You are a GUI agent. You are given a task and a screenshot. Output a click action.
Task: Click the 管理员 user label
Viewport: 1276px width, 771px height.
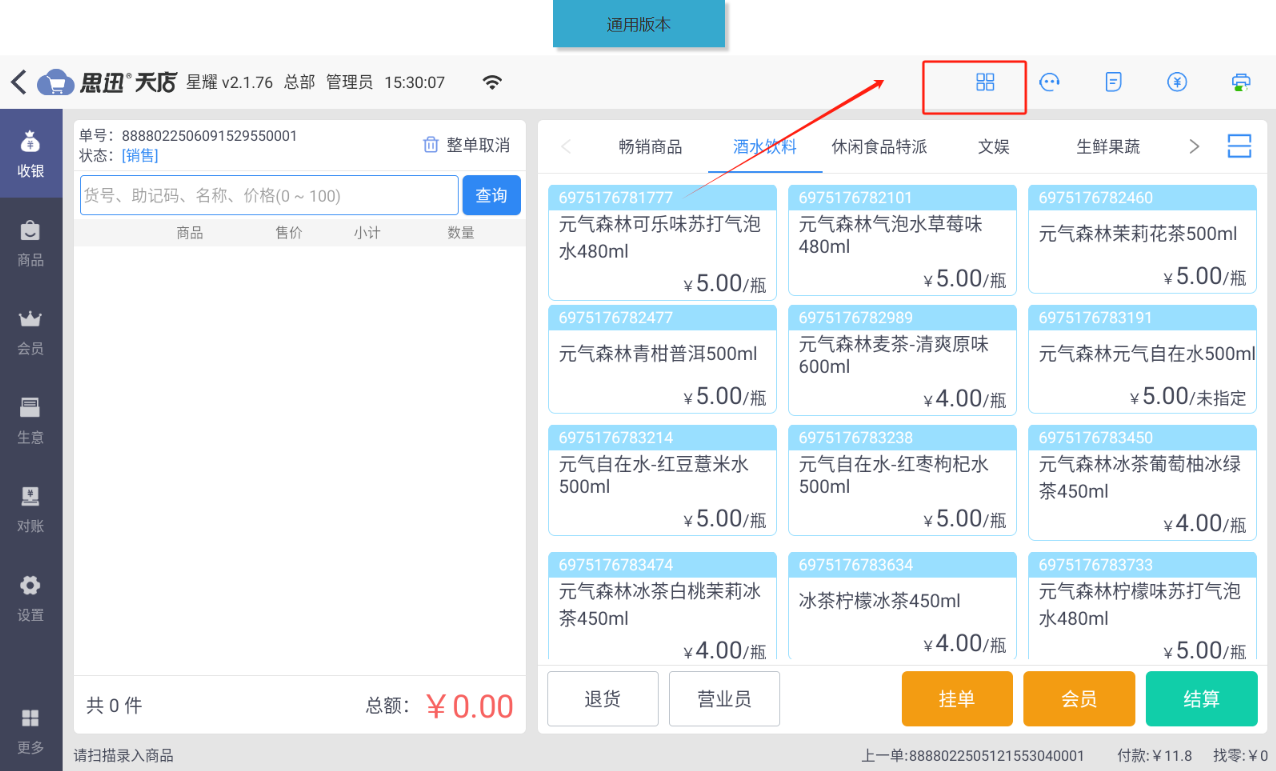tap(349, 82)
